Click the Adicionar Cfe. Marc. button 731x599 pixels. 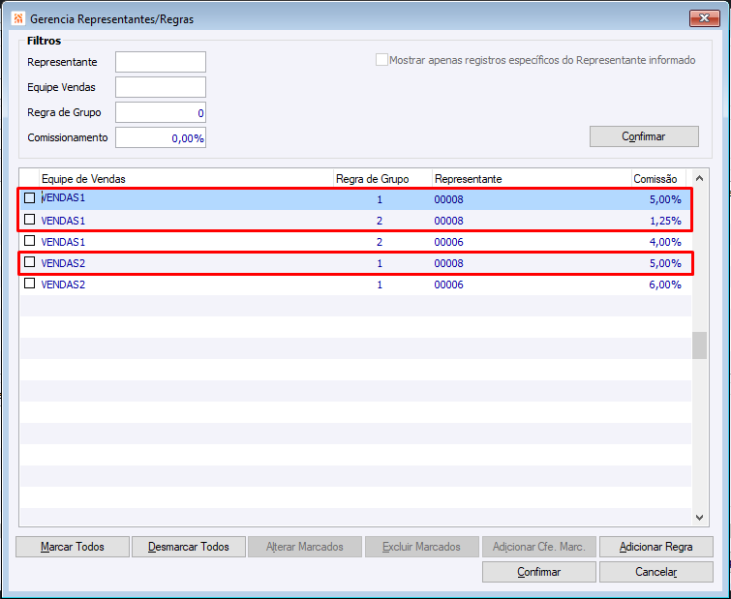539,547
